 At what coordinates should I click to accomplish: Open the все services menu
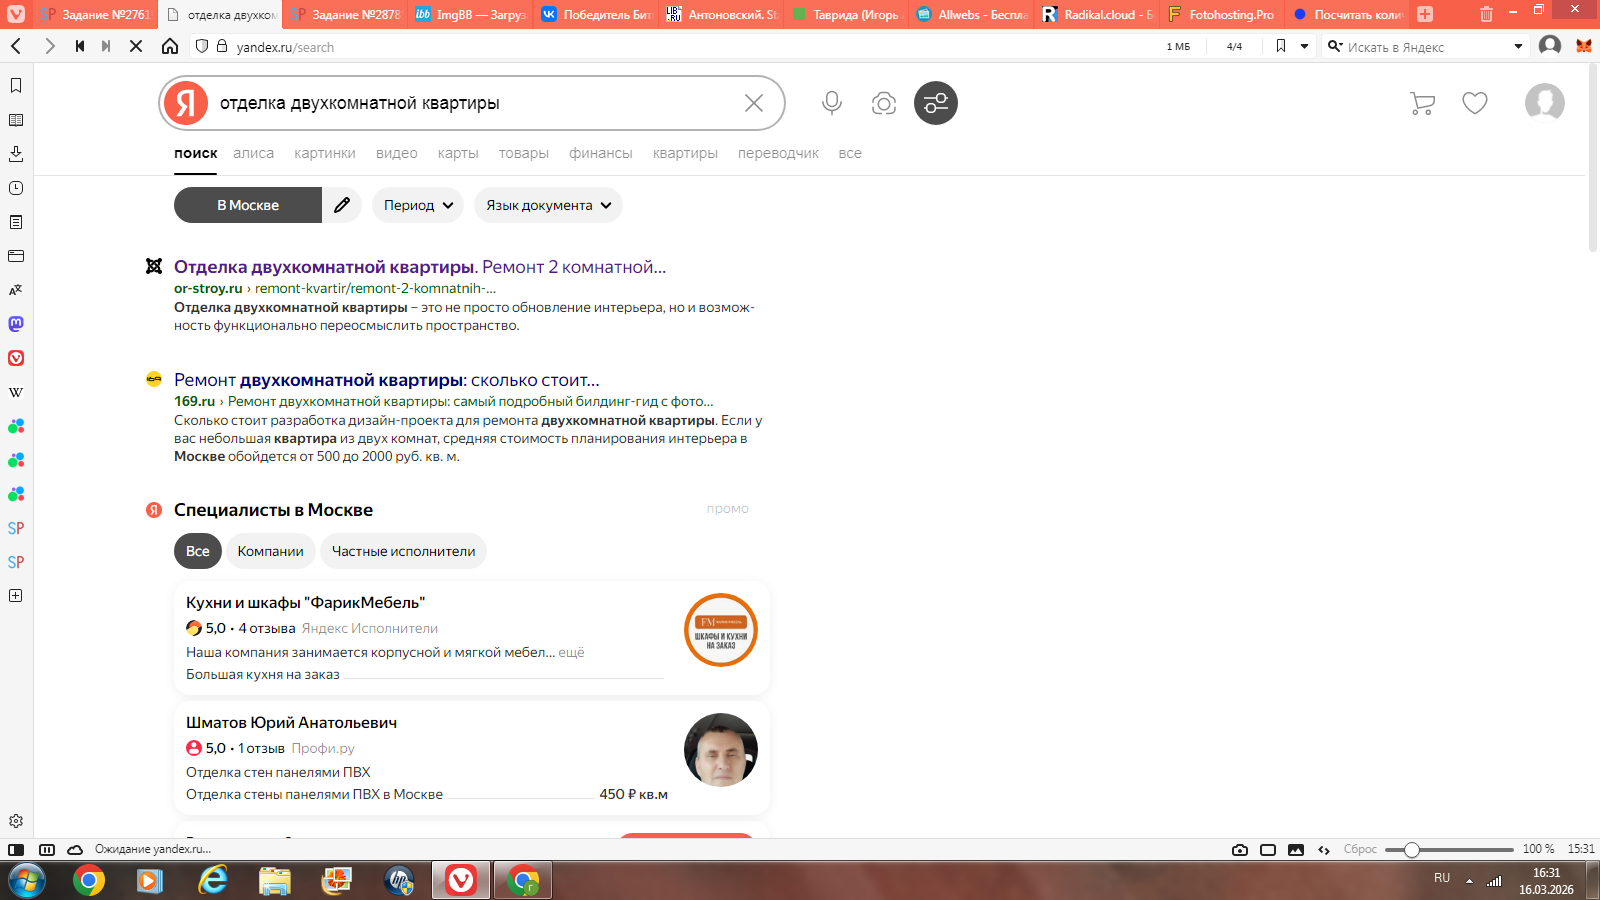point(850,153)
